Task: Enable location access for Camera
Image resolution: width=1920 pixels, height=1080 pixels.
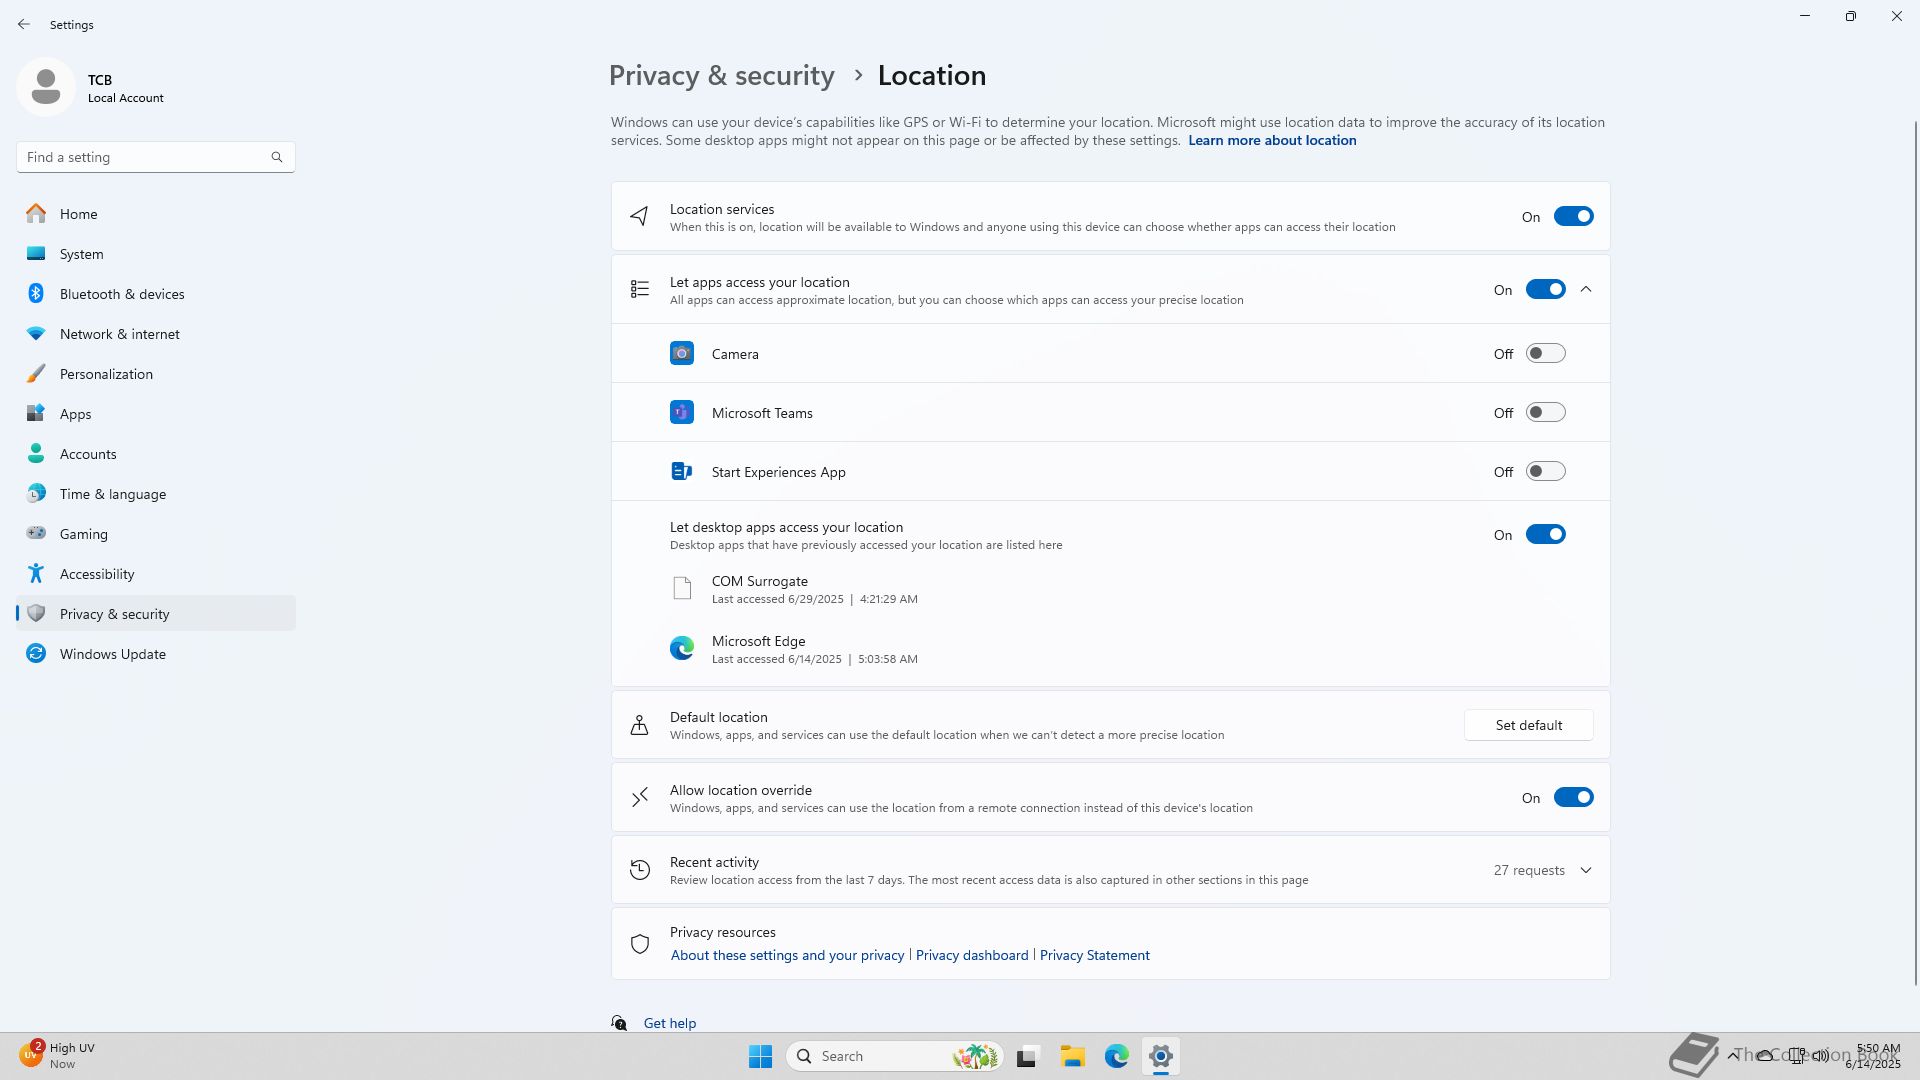Action: (1544, 354)
